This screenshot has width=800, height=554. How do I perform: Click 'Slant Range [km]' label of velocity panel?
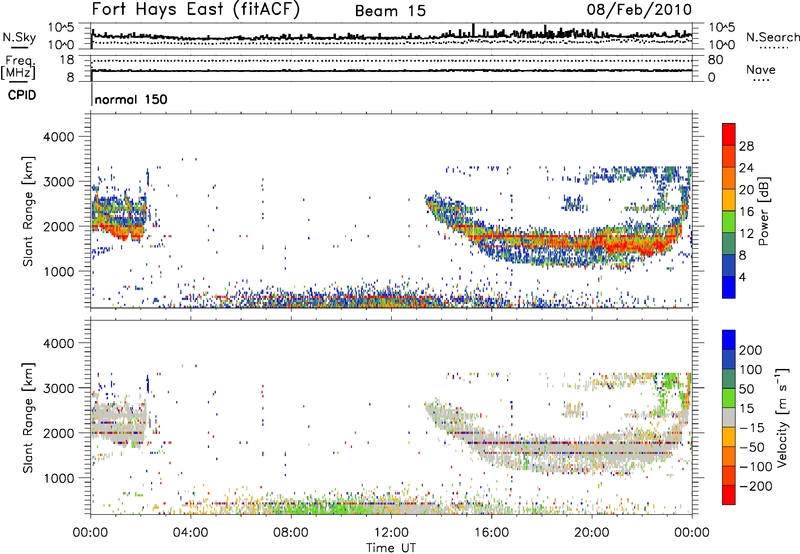pos(28,418)
